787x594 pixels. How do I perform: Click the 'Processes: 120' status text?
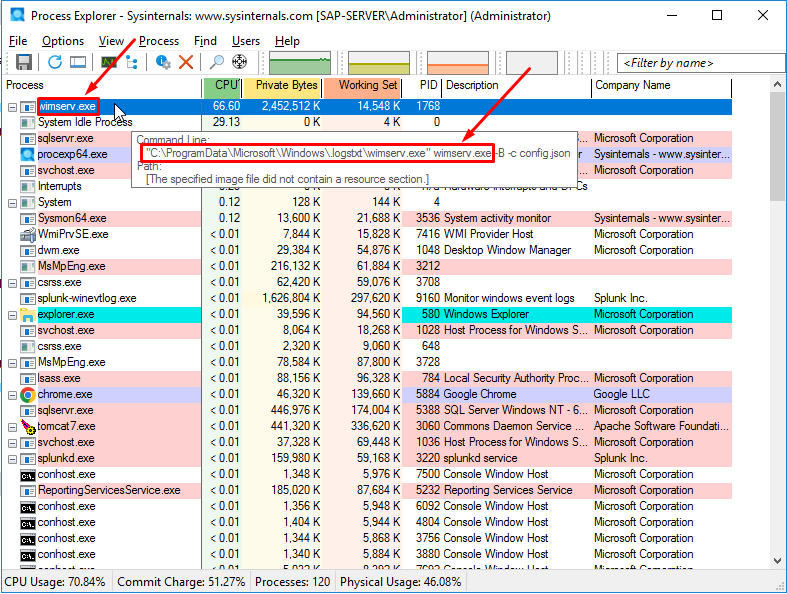click(293, 582)
